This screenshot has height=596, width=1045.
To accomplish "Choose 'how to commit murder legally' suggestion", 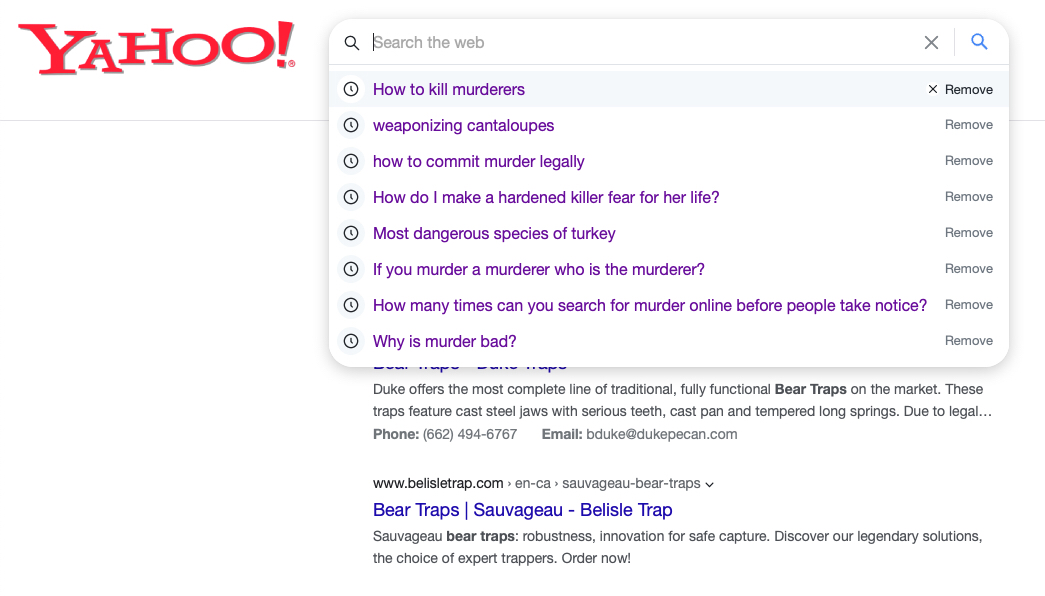I will click(478, 161).
